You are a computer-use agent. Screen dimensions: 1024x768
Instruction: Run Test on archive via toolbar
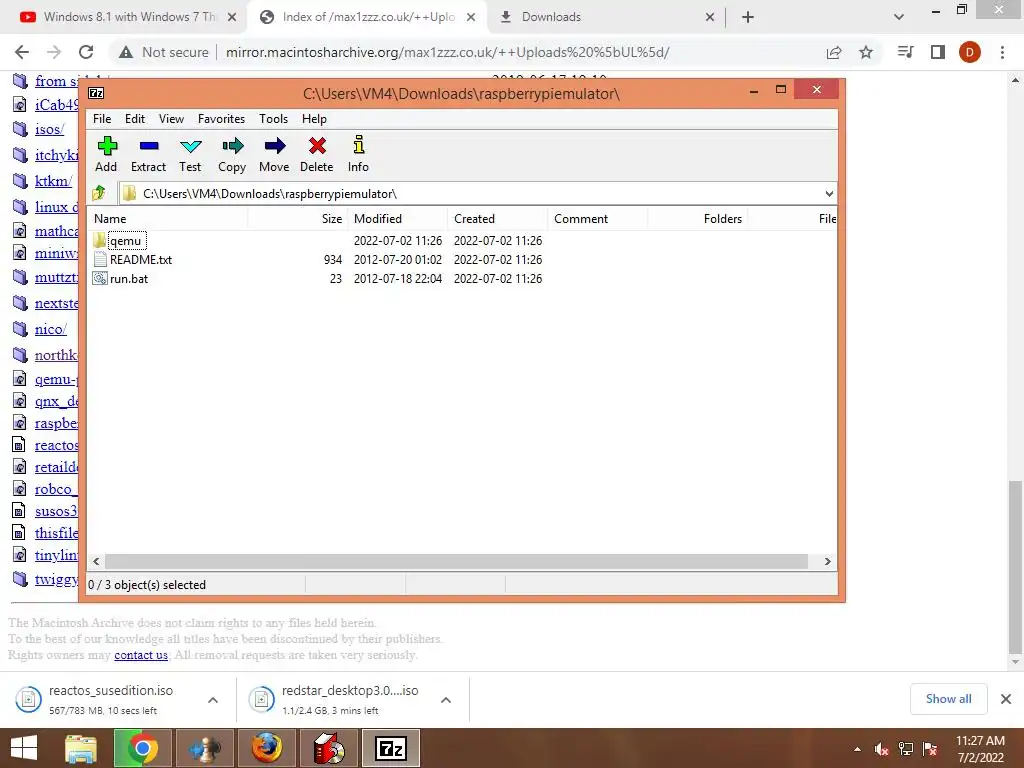(x=190, y=154)
